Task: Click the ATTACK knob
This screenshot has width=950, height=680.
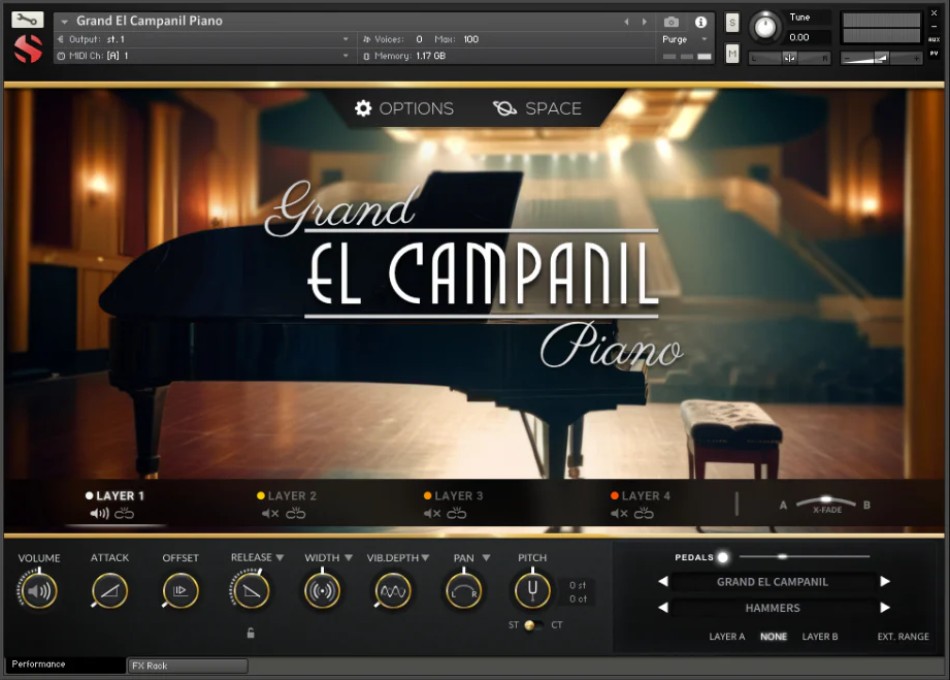Action: [110, 591]
